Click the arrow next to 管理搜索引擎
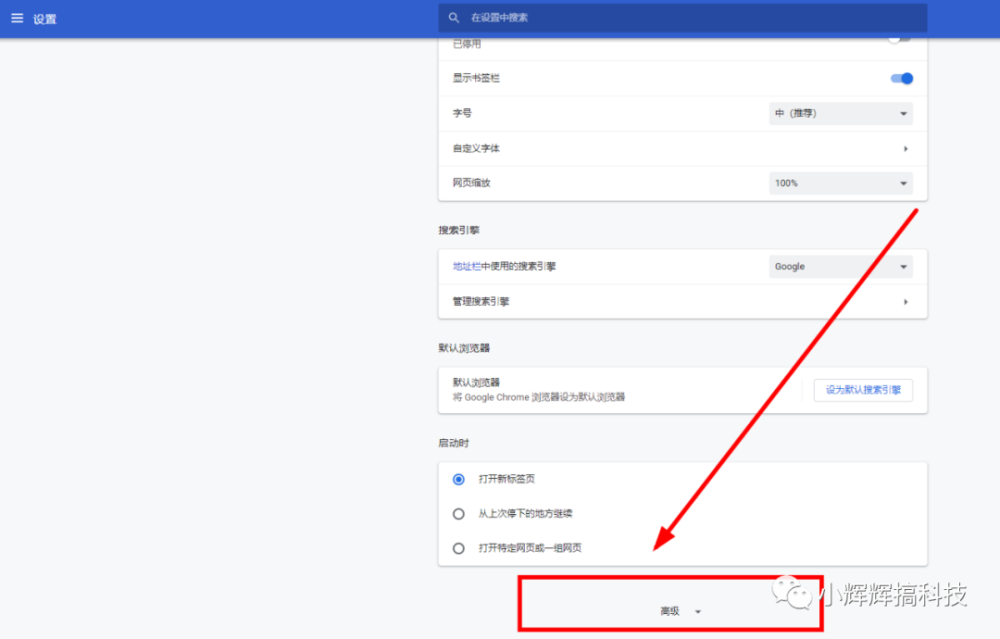 point(905,302)
